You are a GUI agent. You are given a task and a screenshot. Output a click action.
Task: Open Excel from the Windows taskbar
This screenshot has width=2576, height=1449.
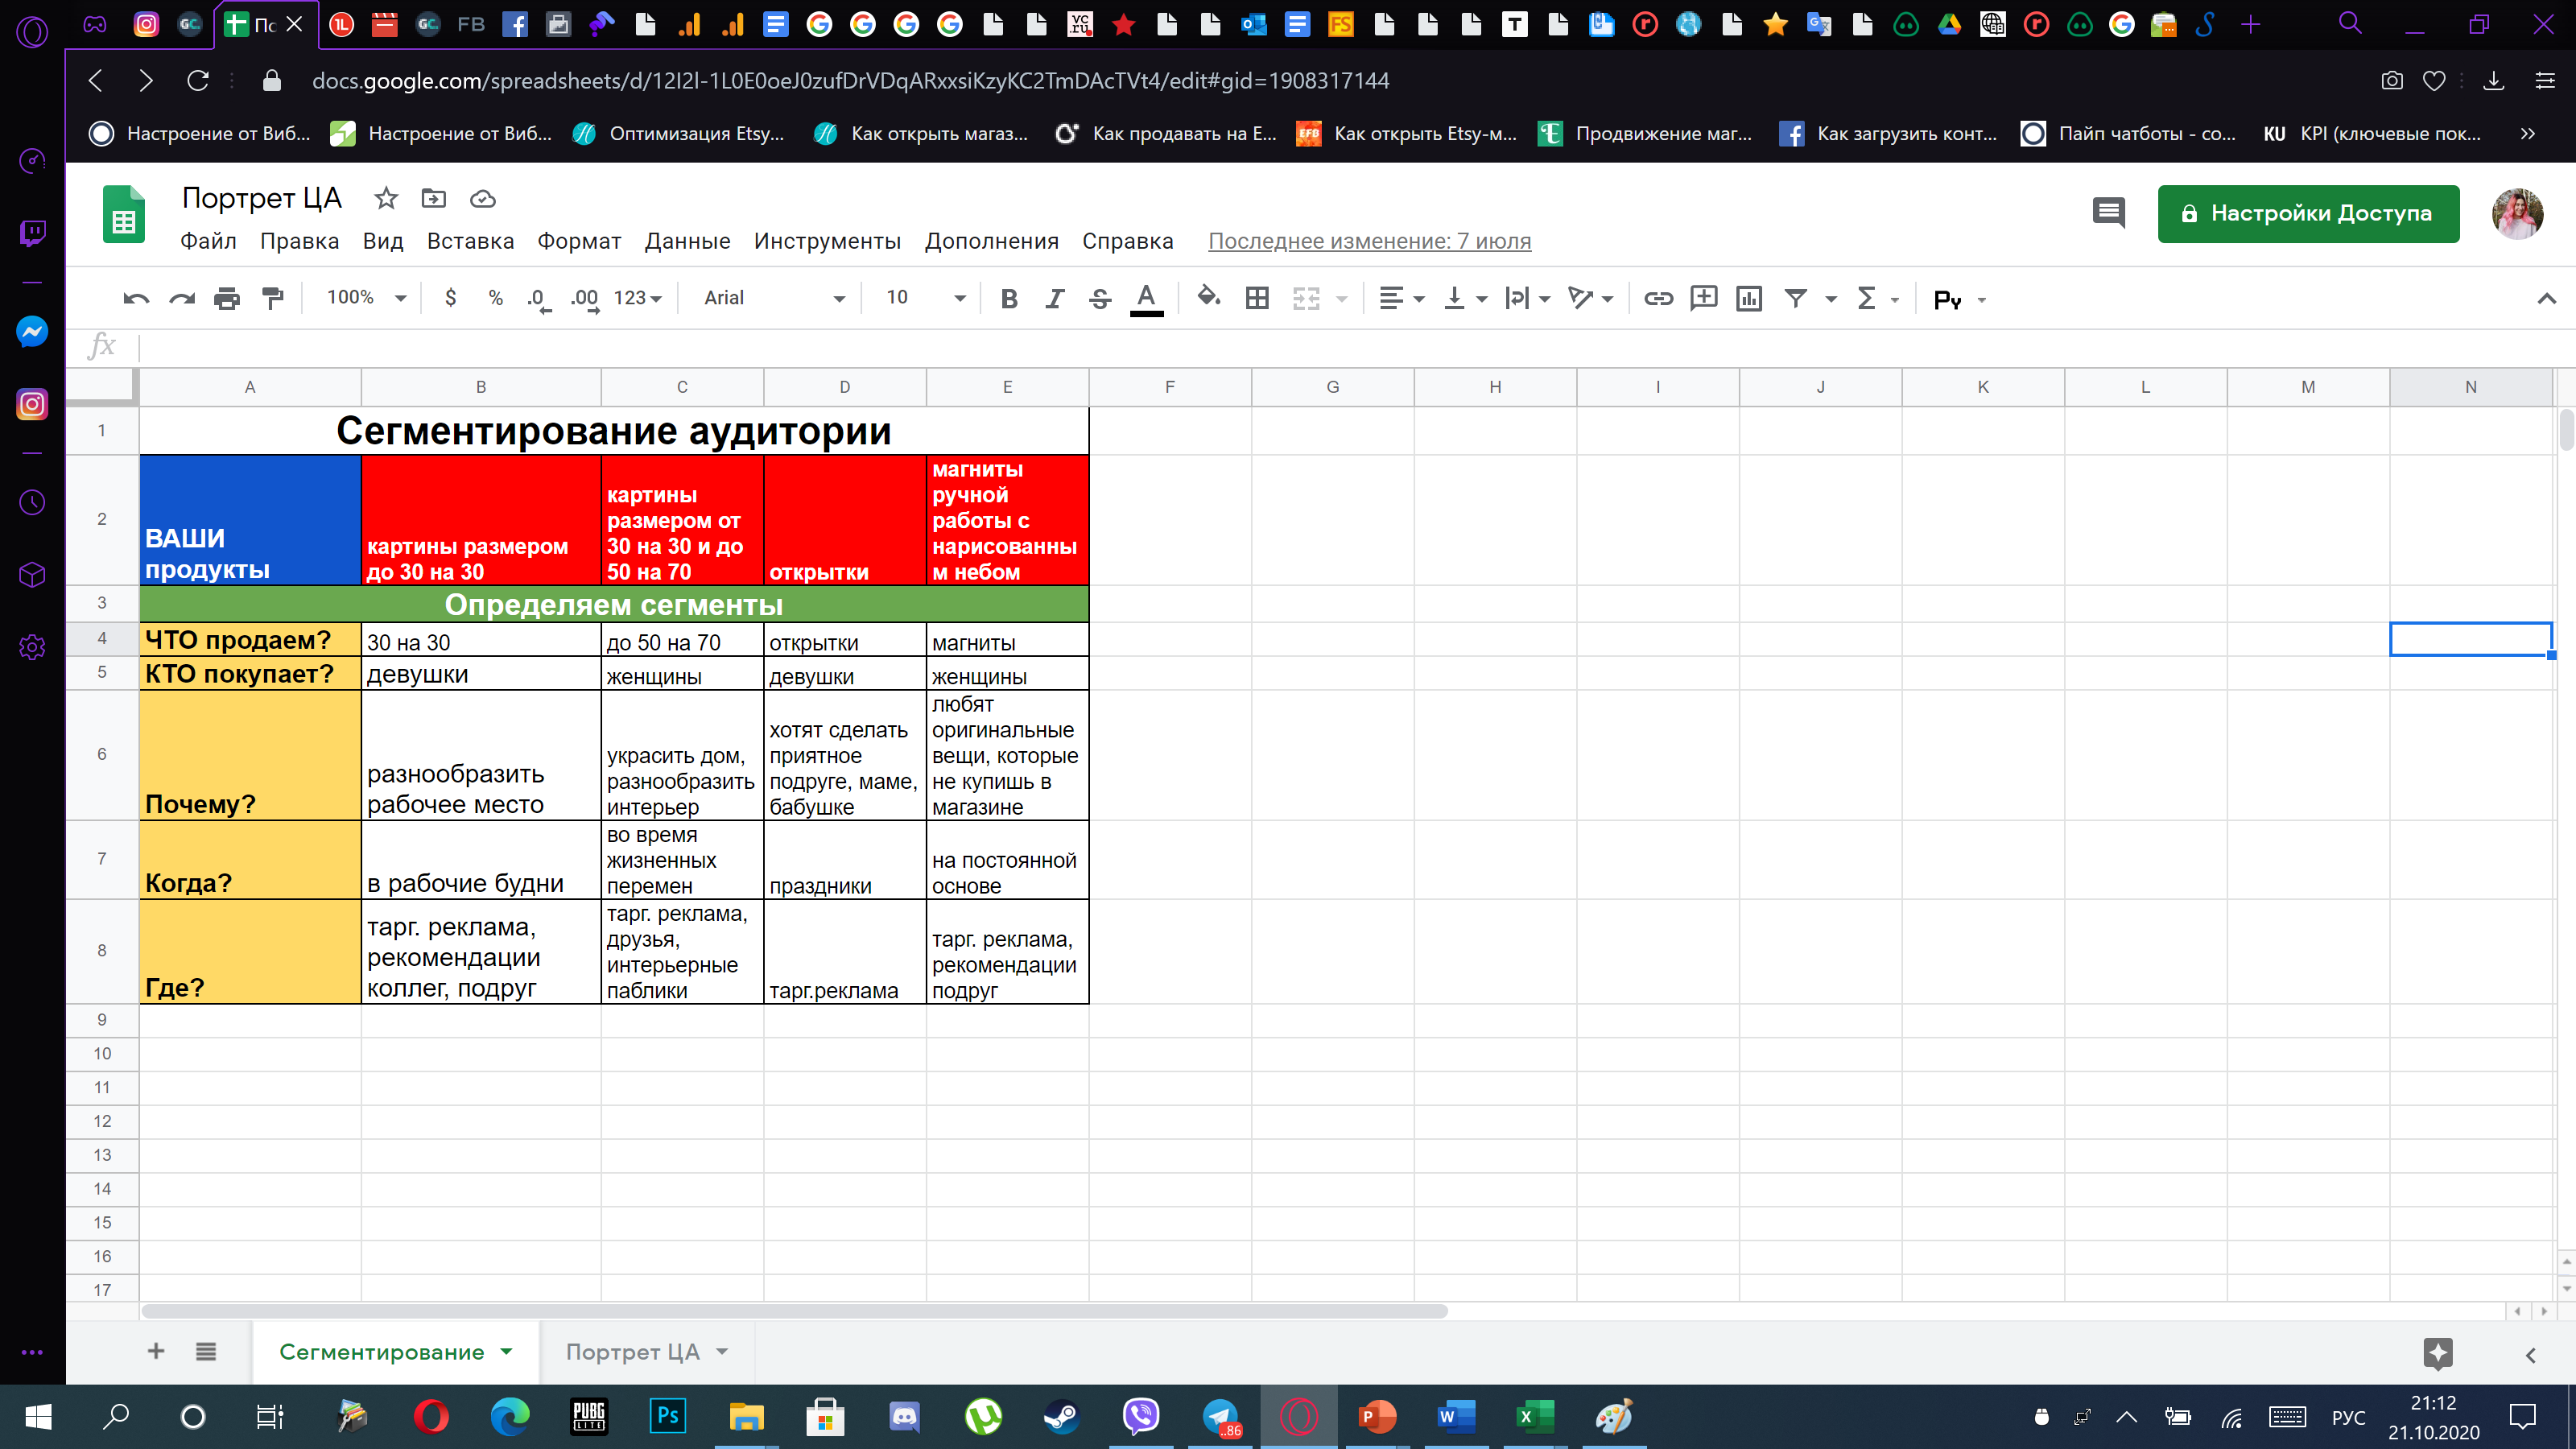pyautogui.click(x=1534, y=1416)
